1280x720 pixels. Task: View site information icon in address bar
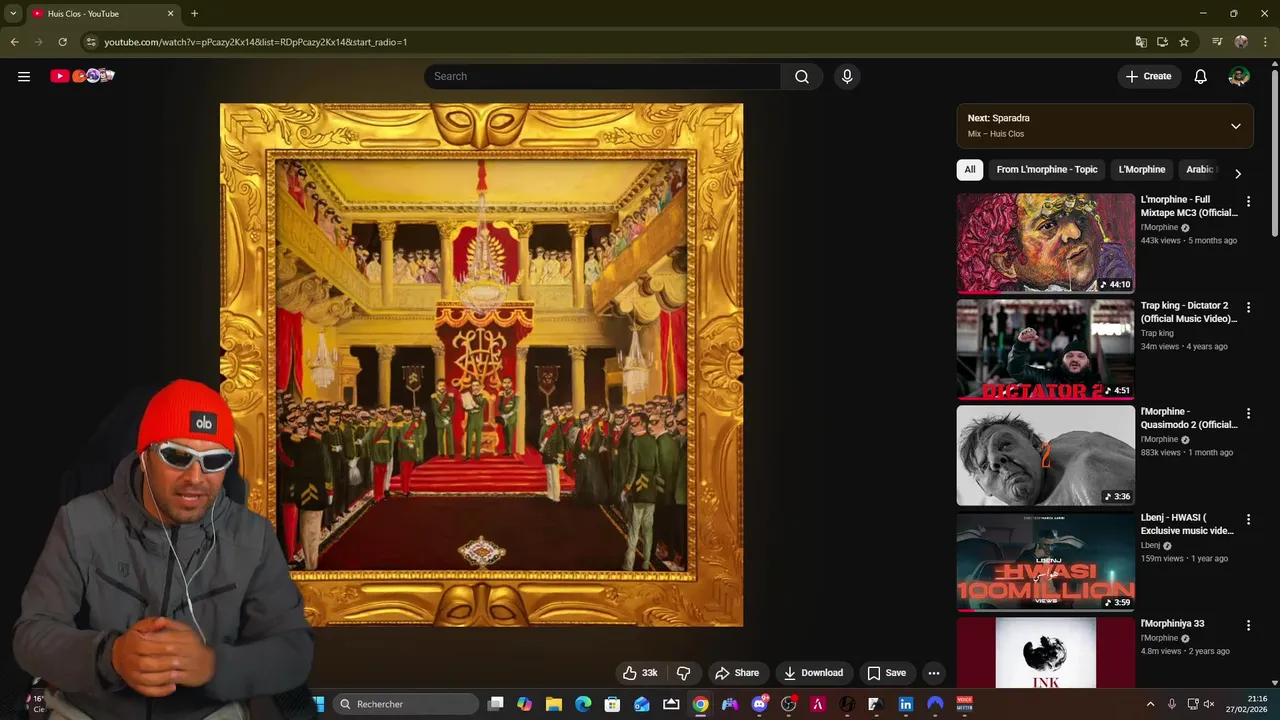coord(91,42)
